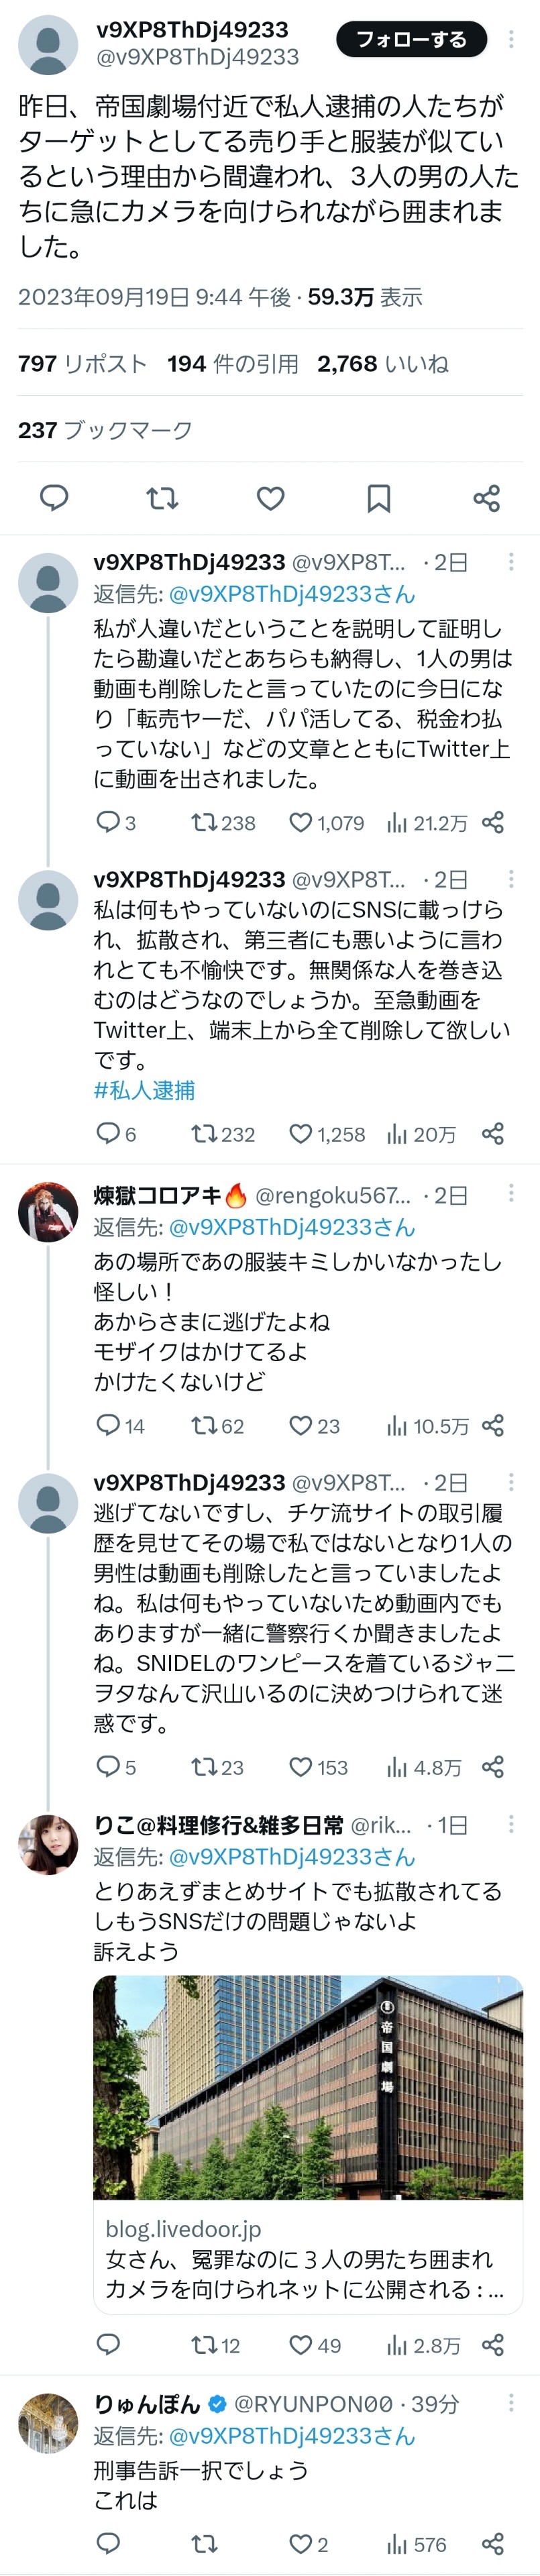Open the blog.livedoor.jp link card image
Viewport: 540px width, 2576px height.
point(308,2086)
